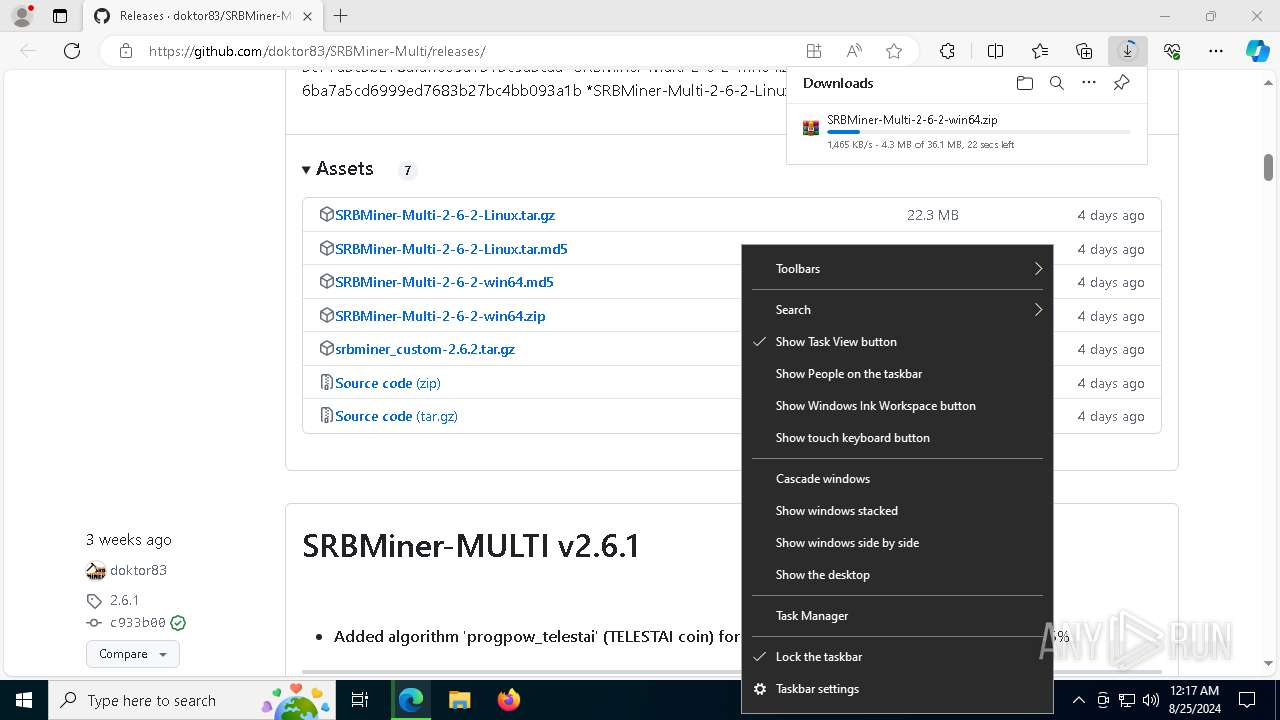
Task: Open doktor83 author profile link
Action: coord(138,570)
